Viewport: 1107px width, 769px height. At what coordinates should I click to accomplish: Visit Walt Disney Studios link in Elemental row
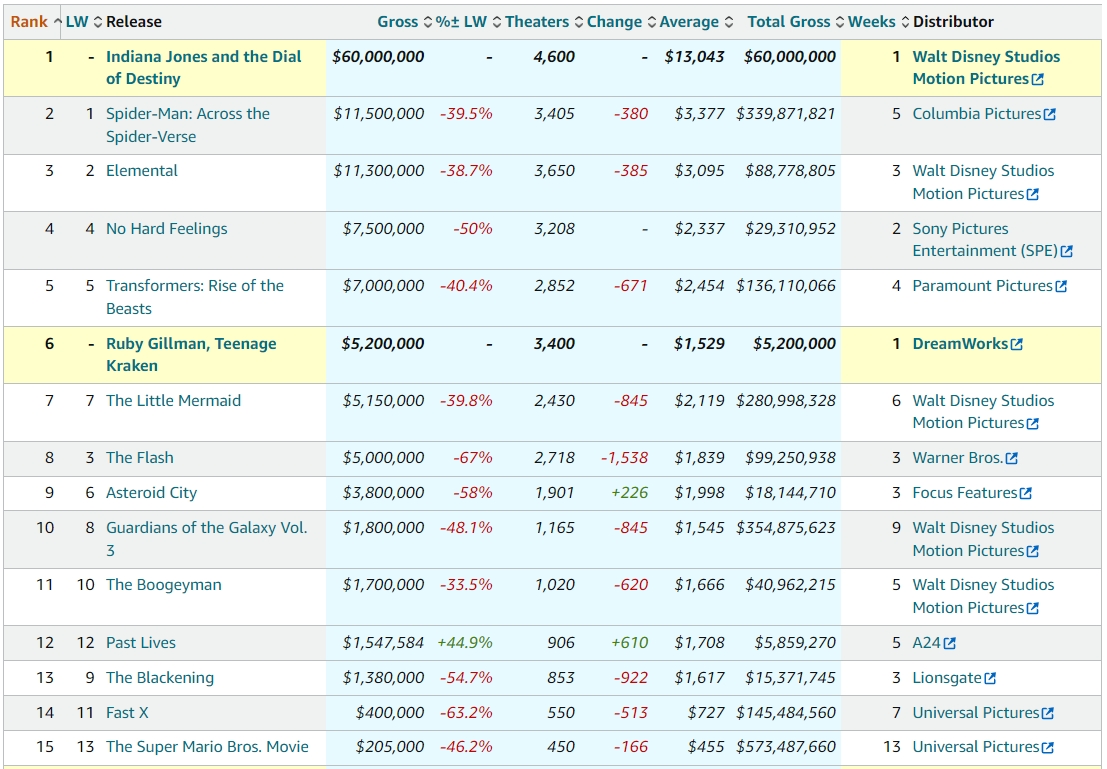point(983,182)
